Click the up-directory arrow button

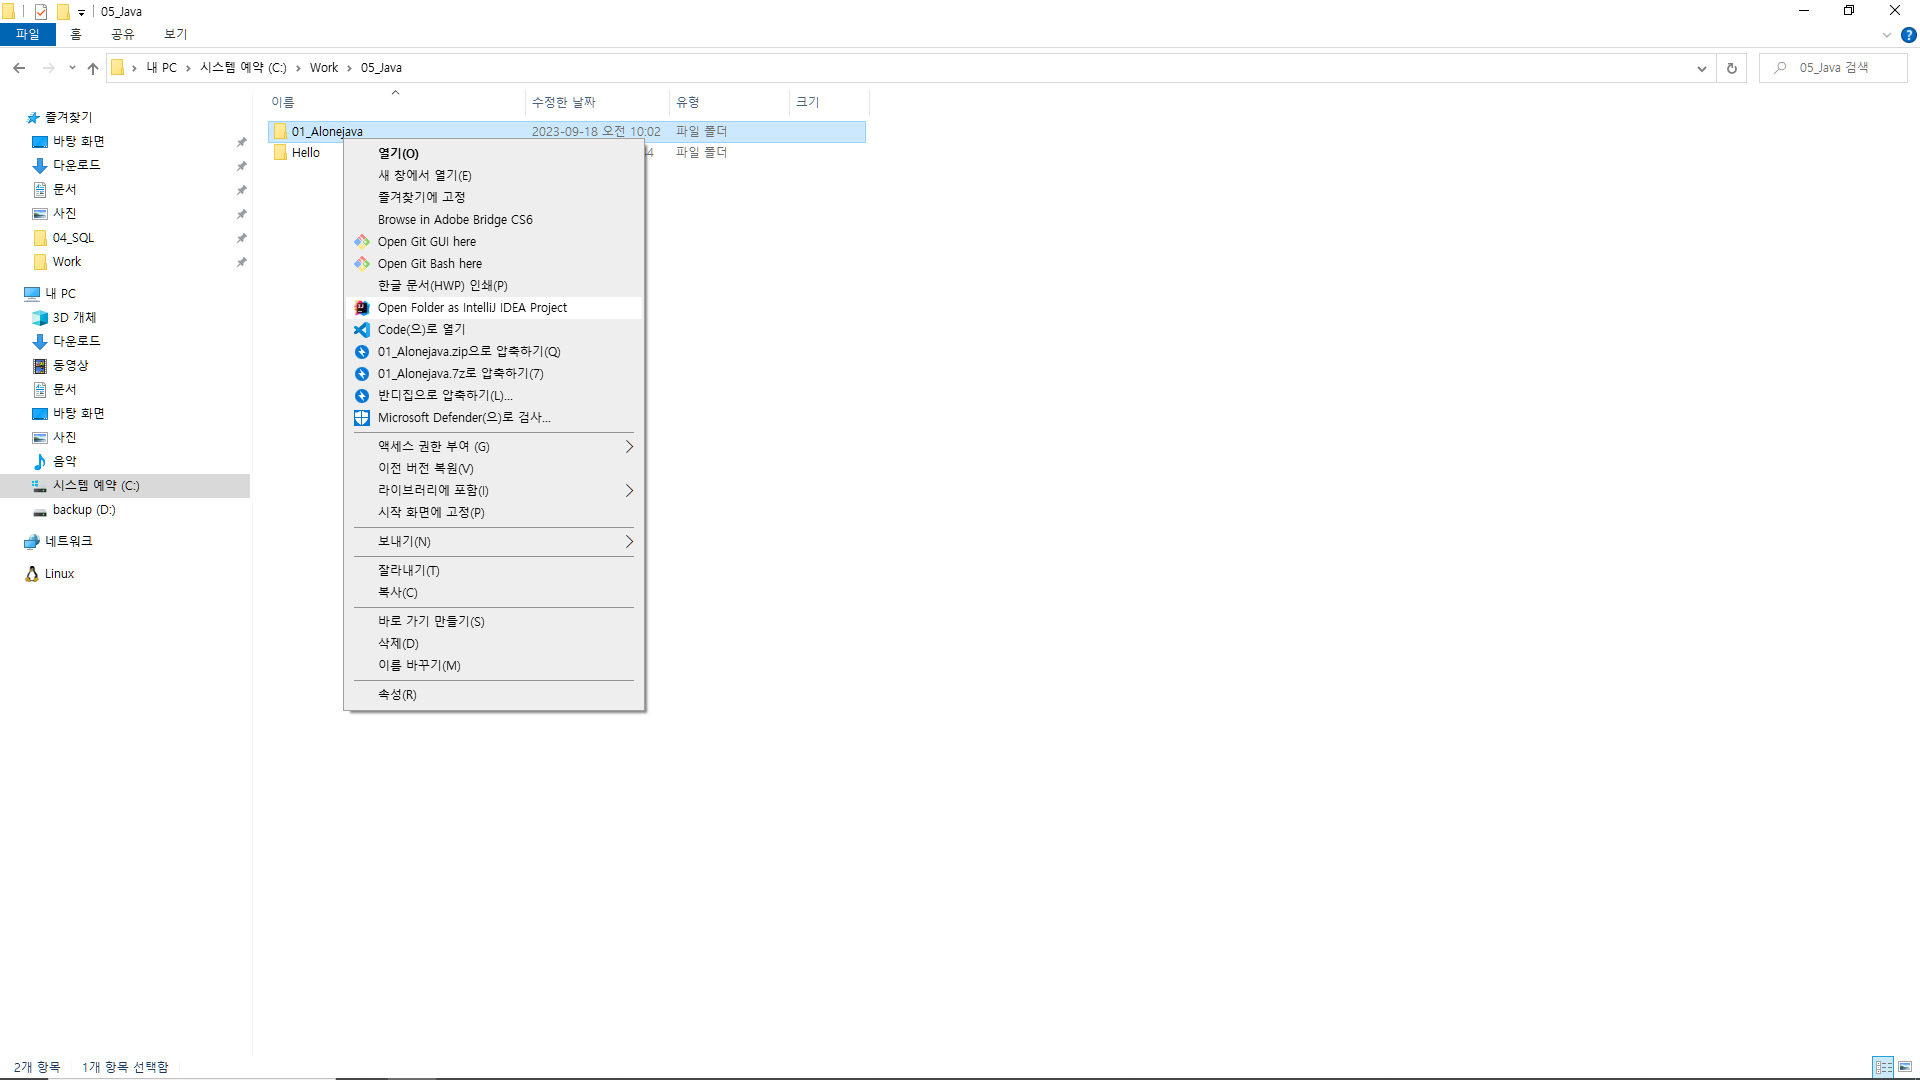(93, 68)
